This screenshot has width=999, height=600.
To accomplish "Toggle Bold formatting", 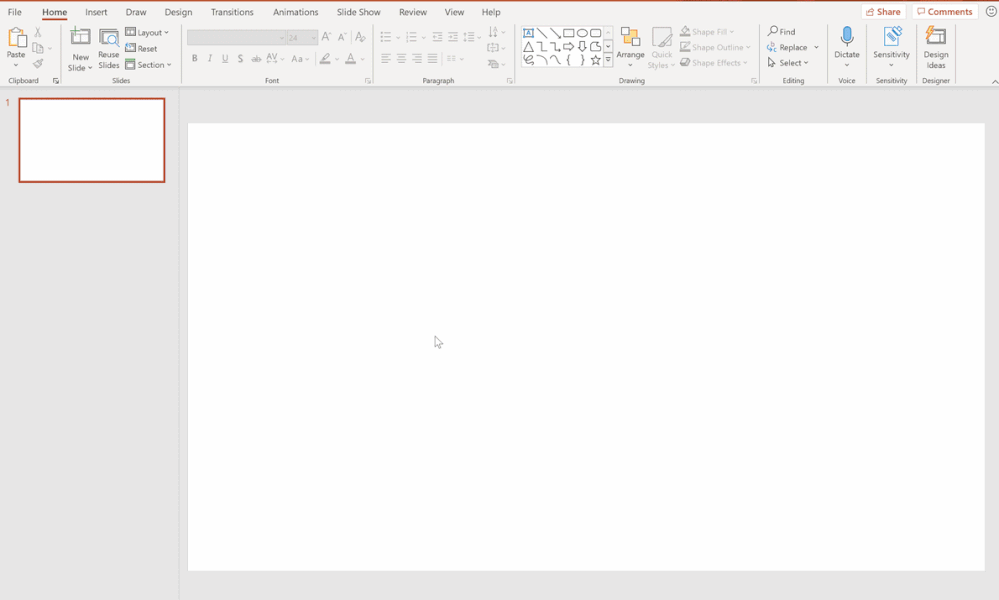I will pos(194,59).
